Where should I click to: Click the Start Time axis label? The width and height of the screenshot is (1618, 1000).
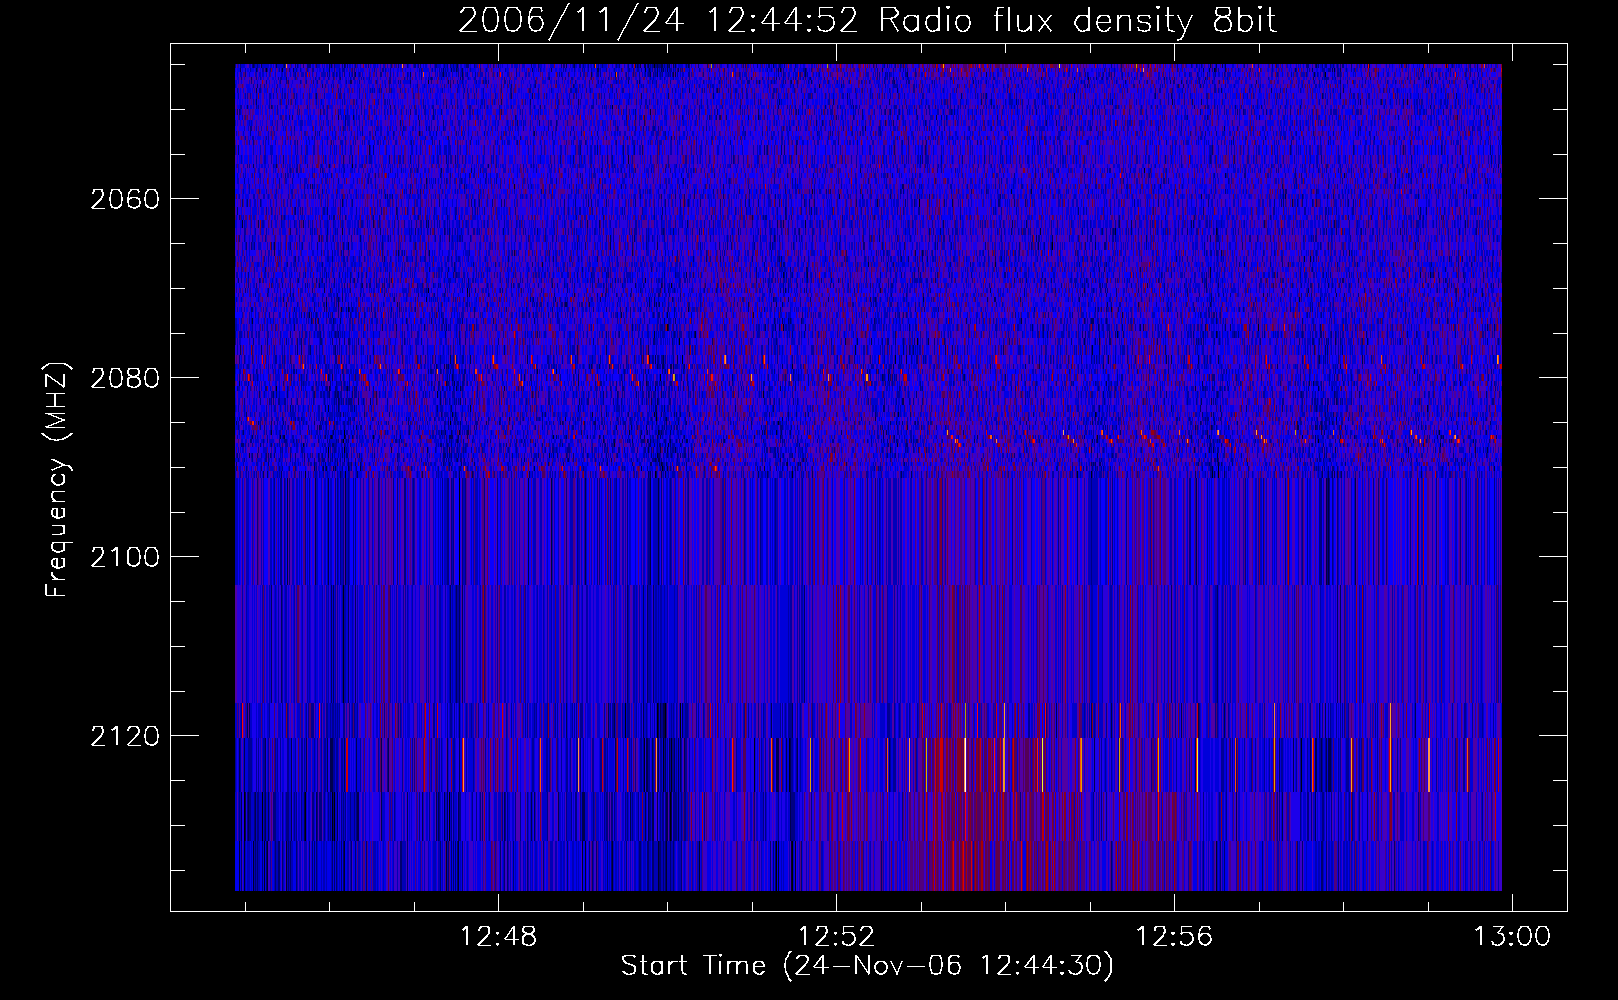867,966
